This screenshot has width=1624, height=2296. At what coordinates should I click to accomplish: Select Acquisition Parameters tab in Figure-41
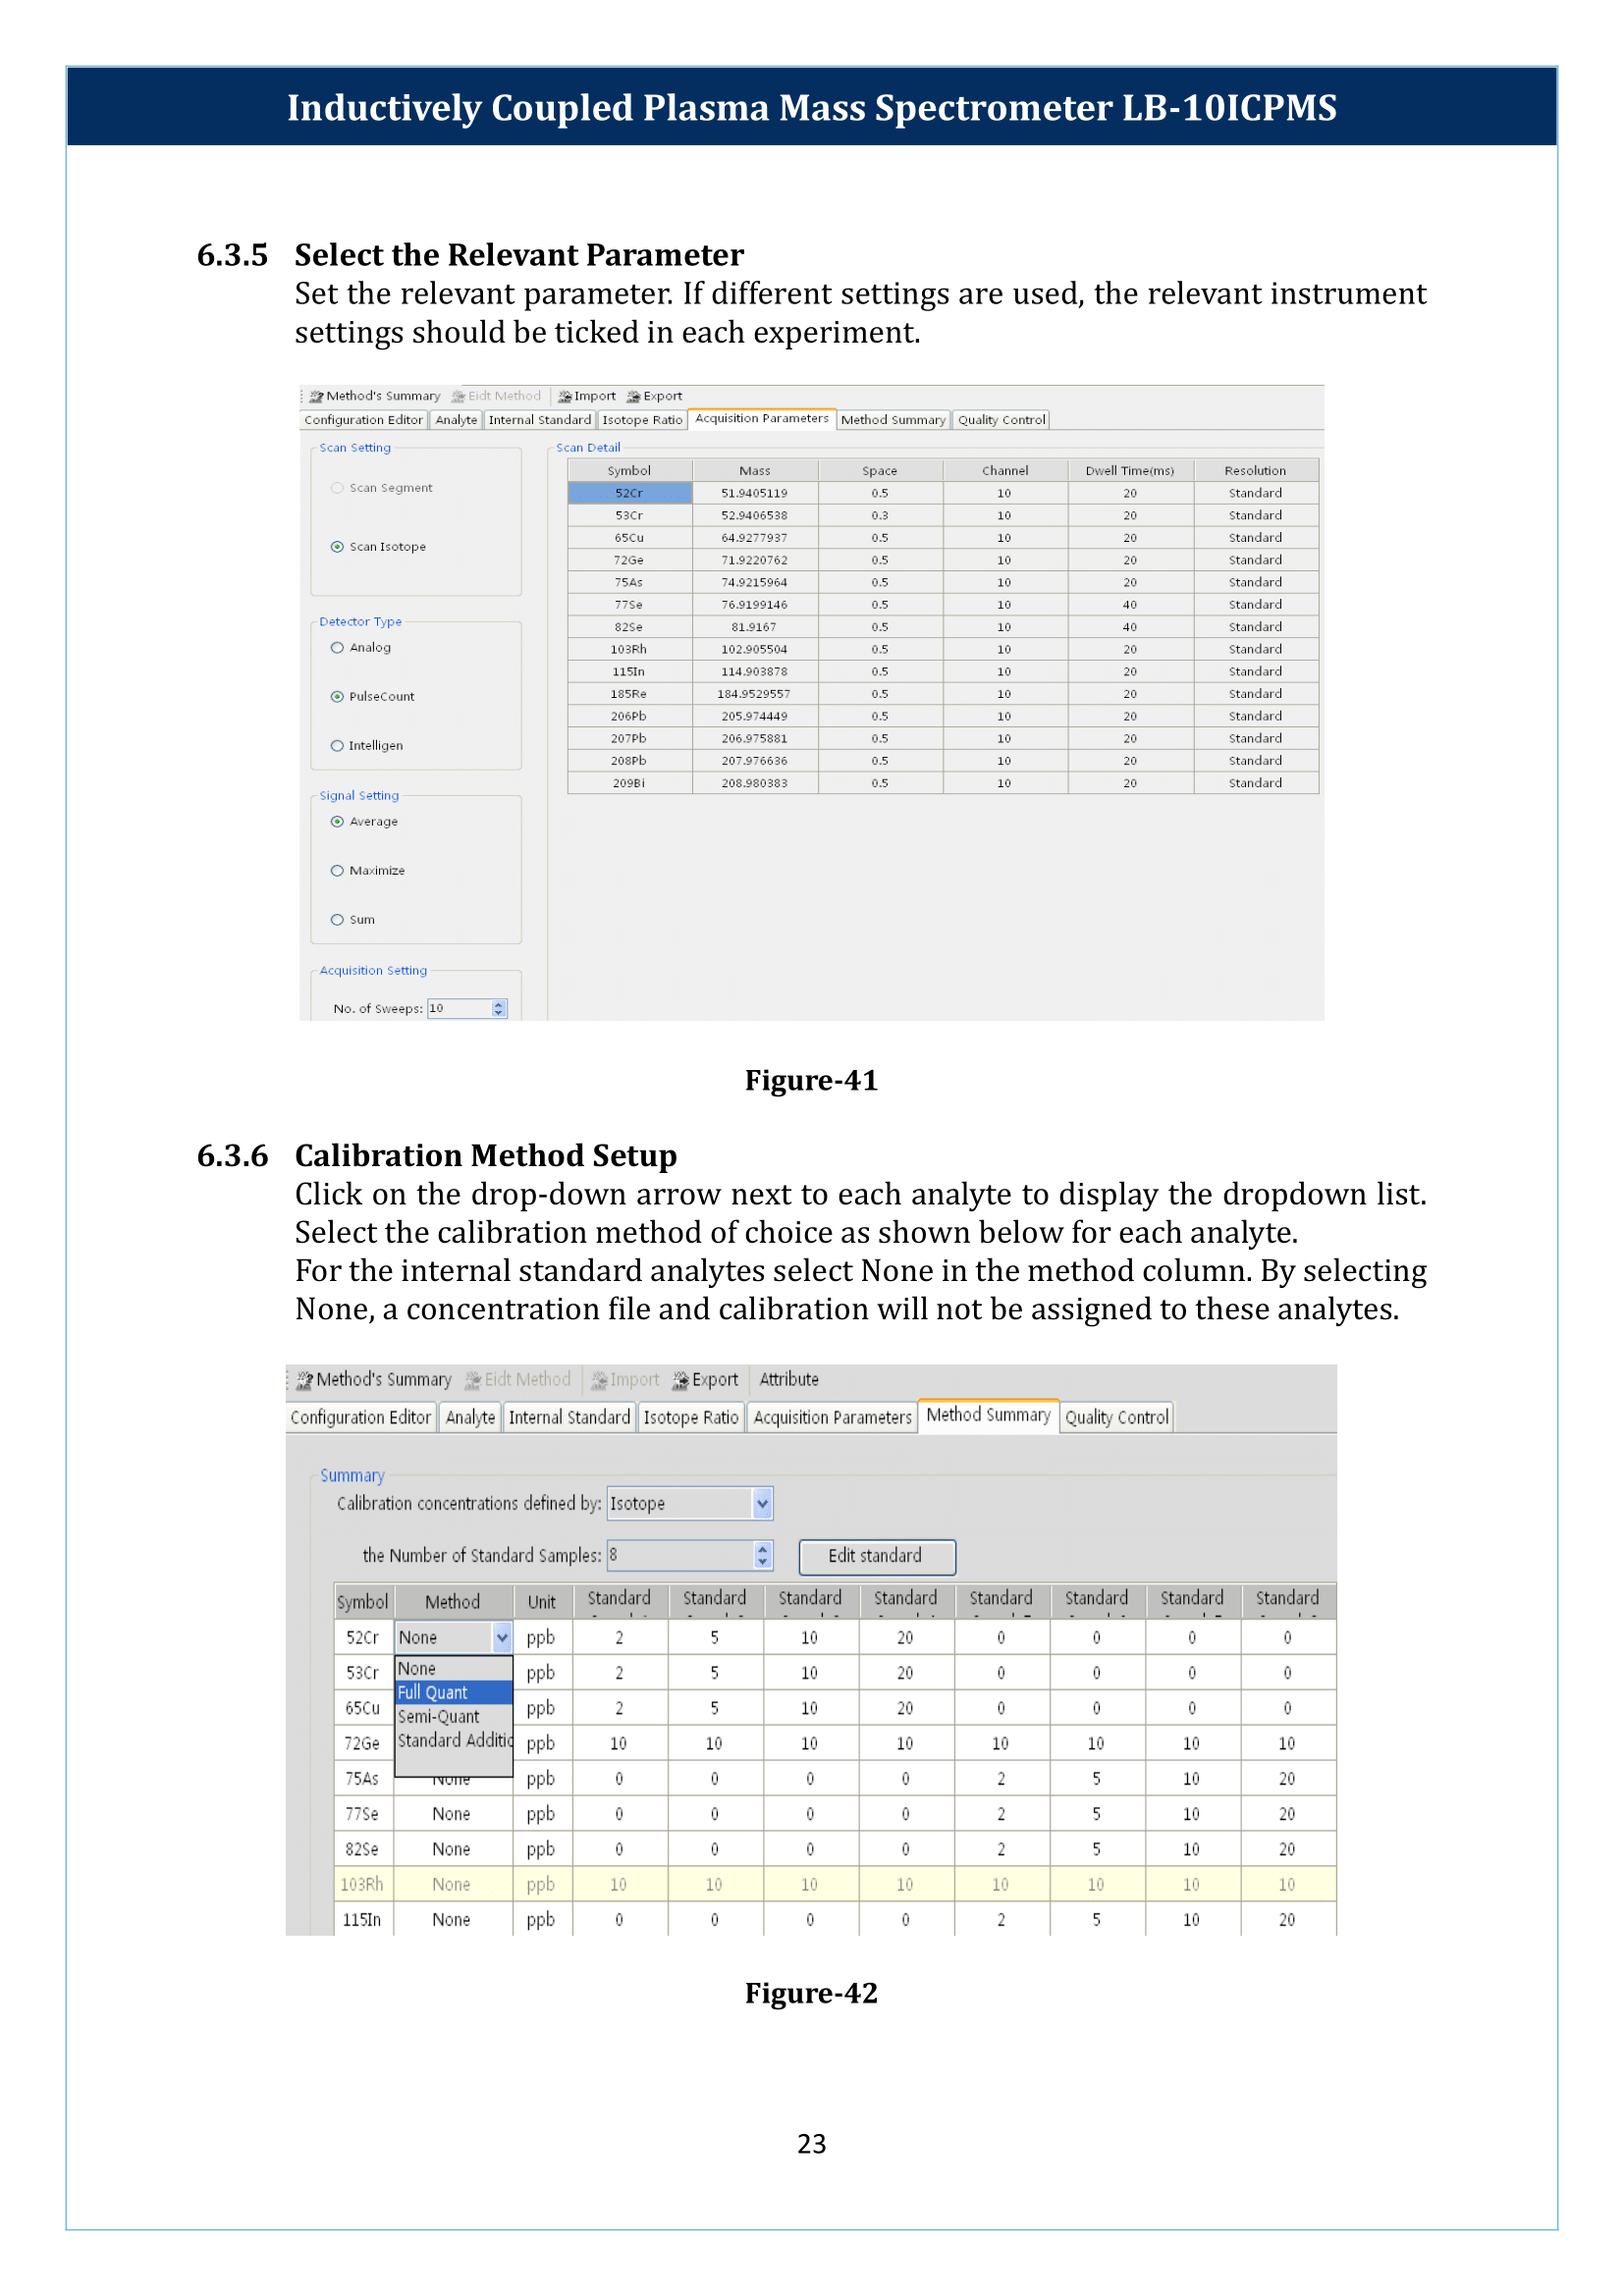(762, 419)
